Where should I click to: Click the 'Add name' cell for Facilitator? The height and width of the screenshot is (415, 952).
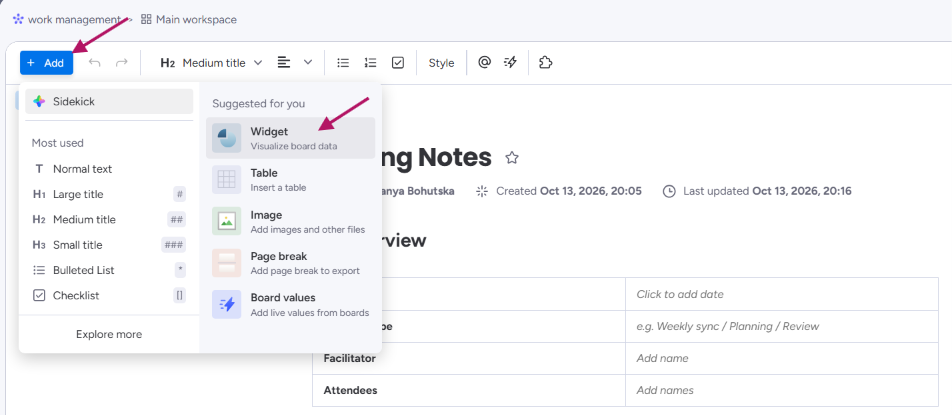[x=782, y=359]
